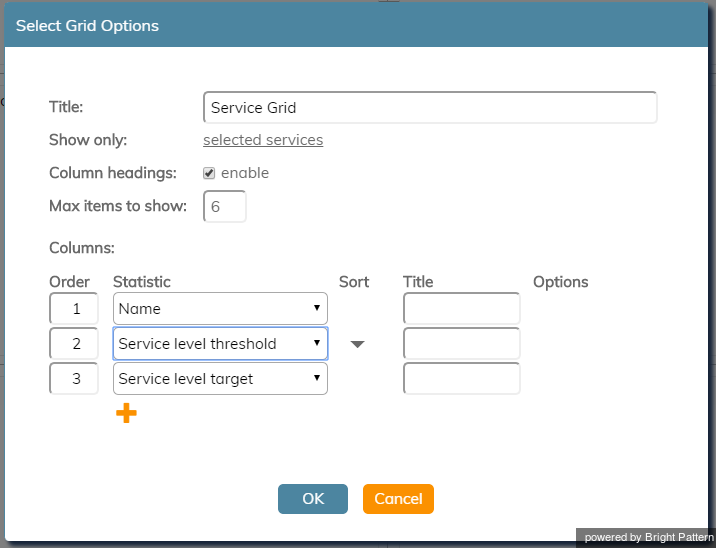
Task: Open the selected services link
Action: pyautogui.click(x=263, y=140)
